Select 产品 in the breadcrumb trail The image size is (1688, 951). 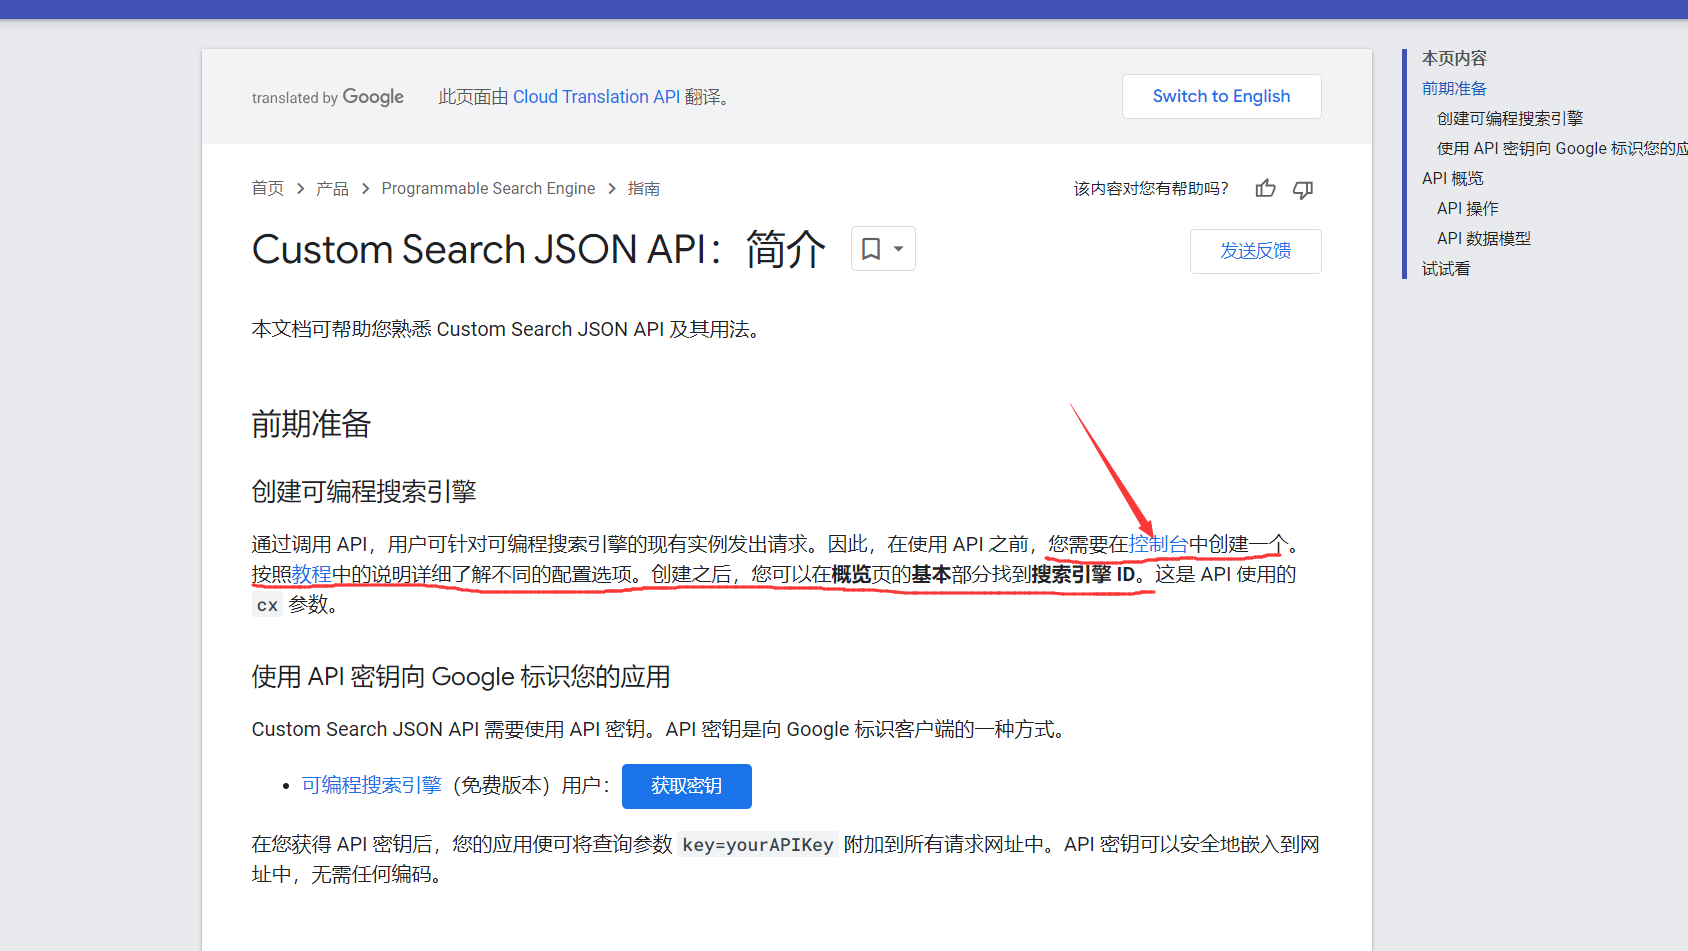click(332, 189)
